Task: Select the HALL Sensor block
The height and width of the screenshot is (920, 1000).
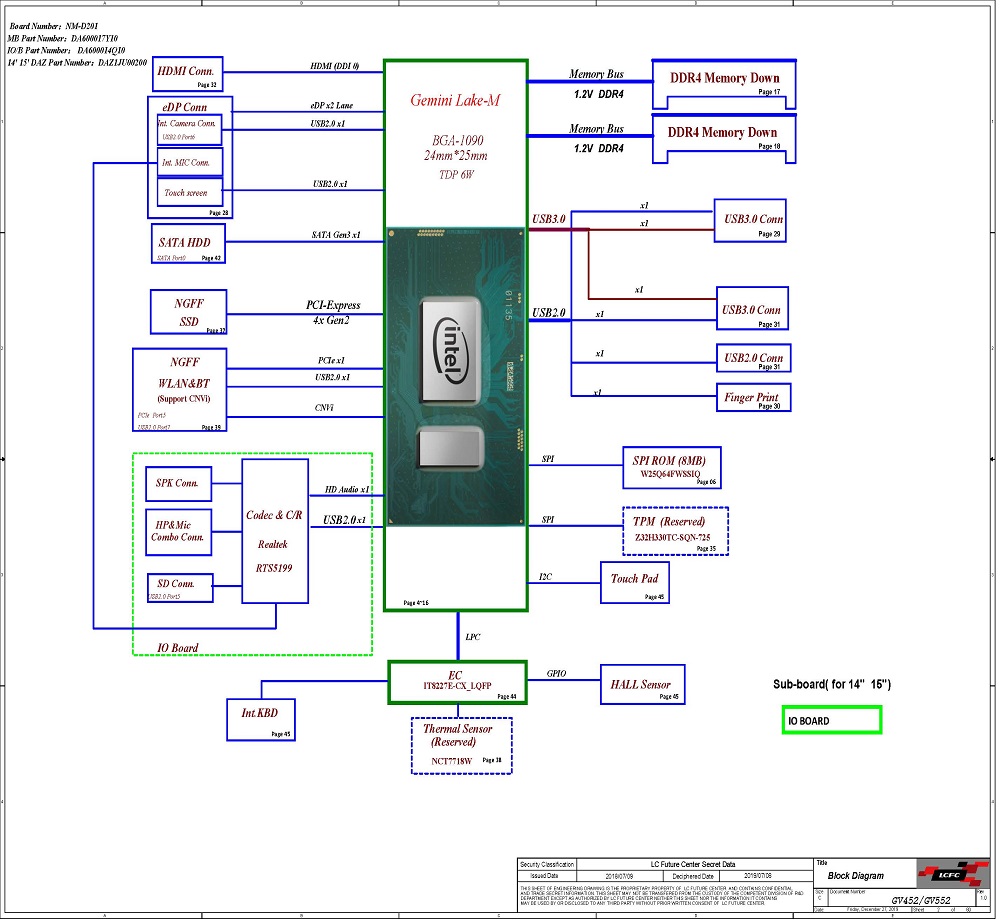Action: coord(643,684)
